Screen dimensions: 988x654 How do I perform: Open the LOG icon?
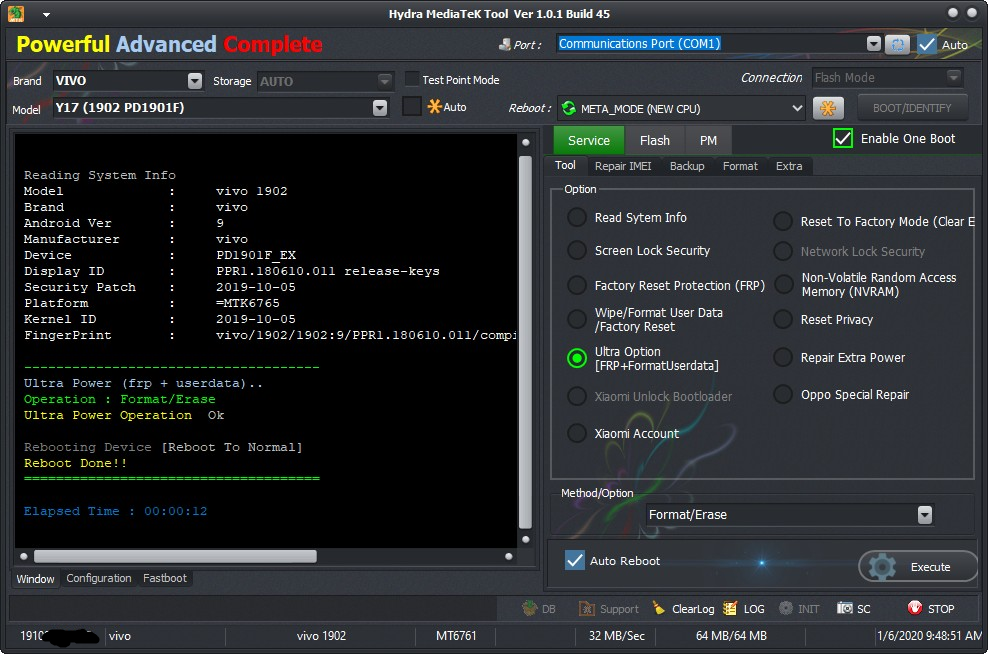coord(730,609)
